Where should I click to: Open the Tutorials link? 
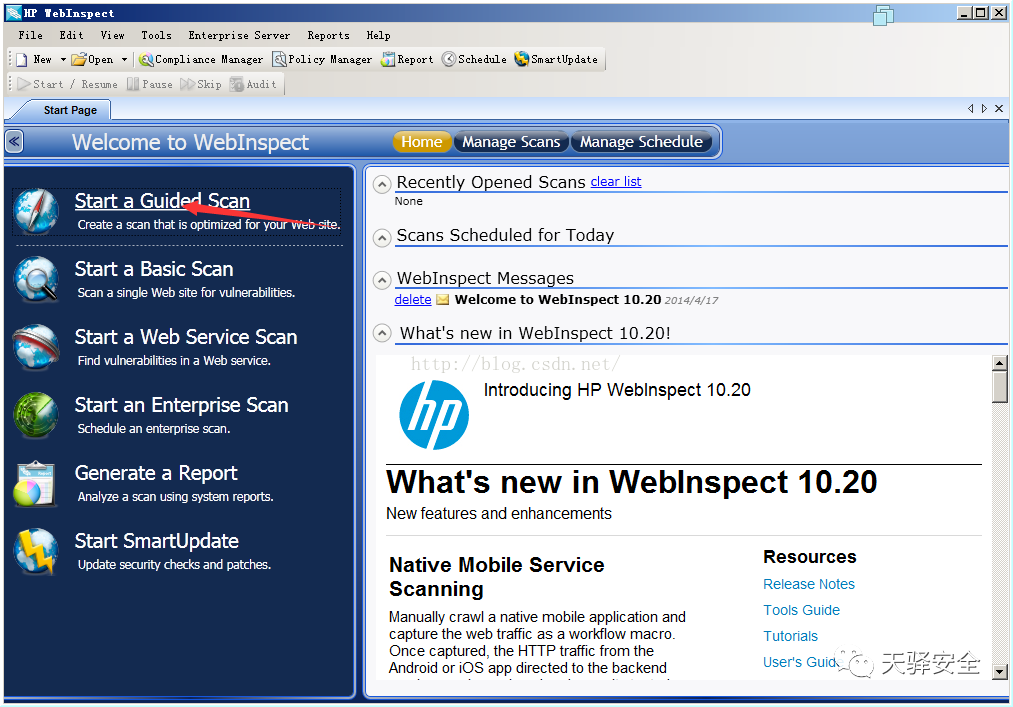pos(790,636)
